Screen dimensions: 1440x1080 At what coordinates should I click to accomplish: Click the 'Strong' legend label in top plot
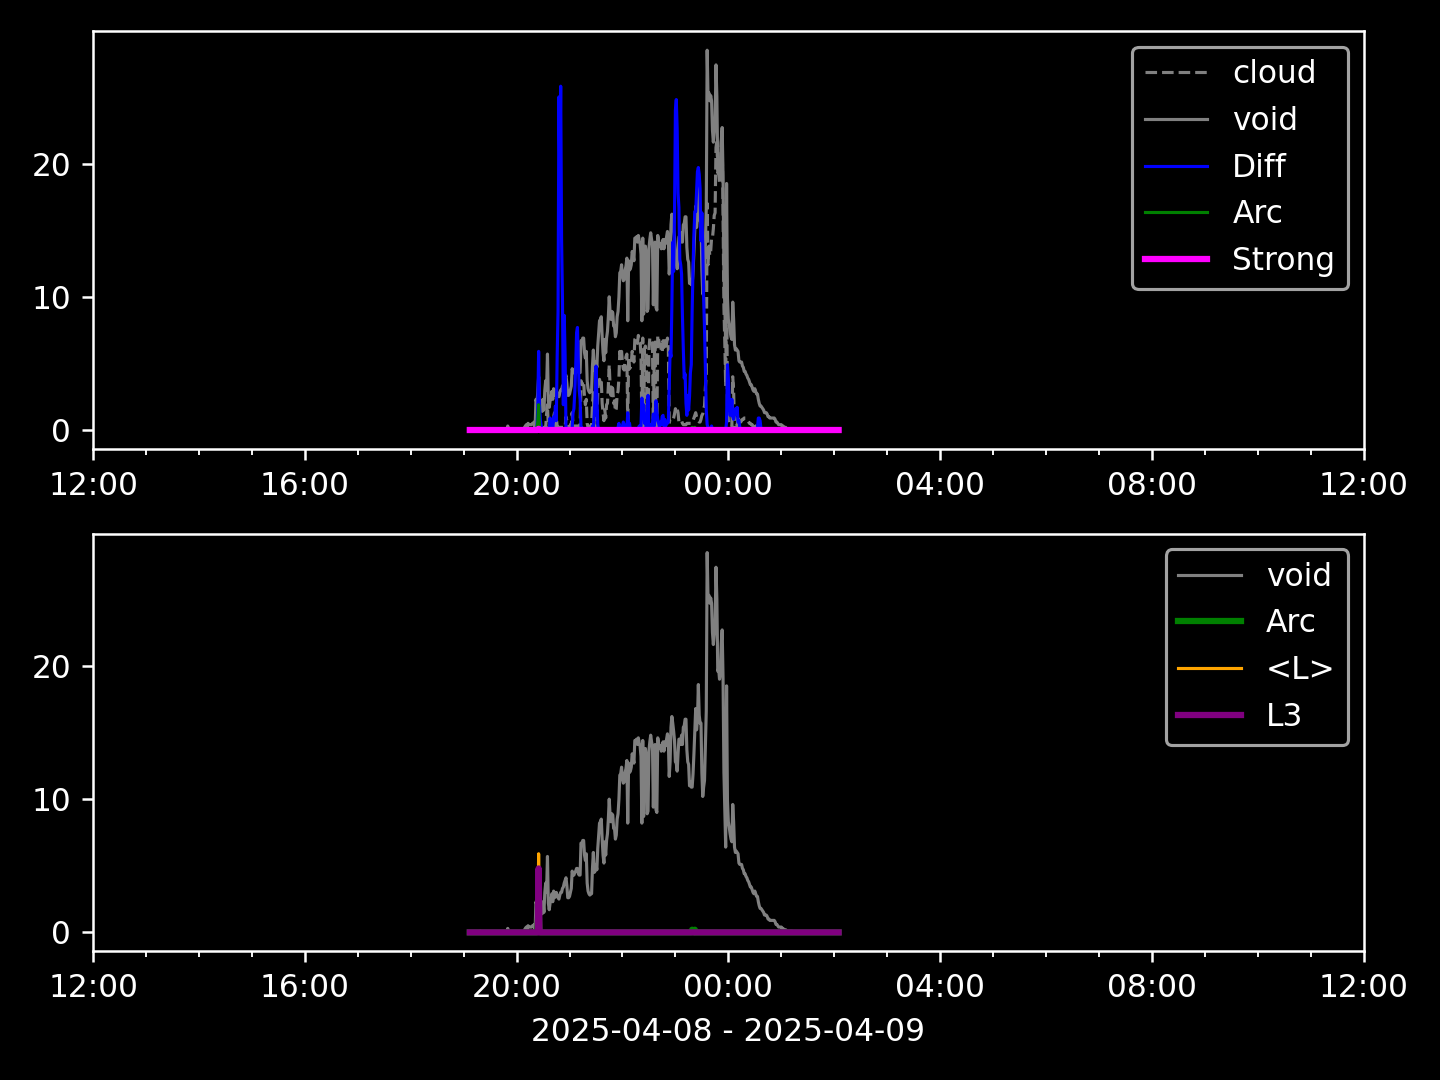(x=1283, y=259)
